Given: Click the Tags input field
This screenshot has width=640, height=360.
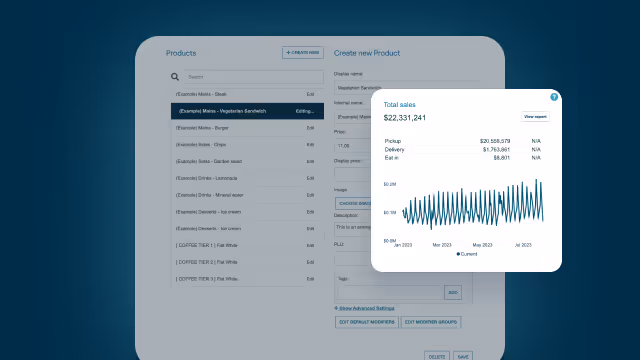Looking at the screenshot, I should [x=389, y=292].
